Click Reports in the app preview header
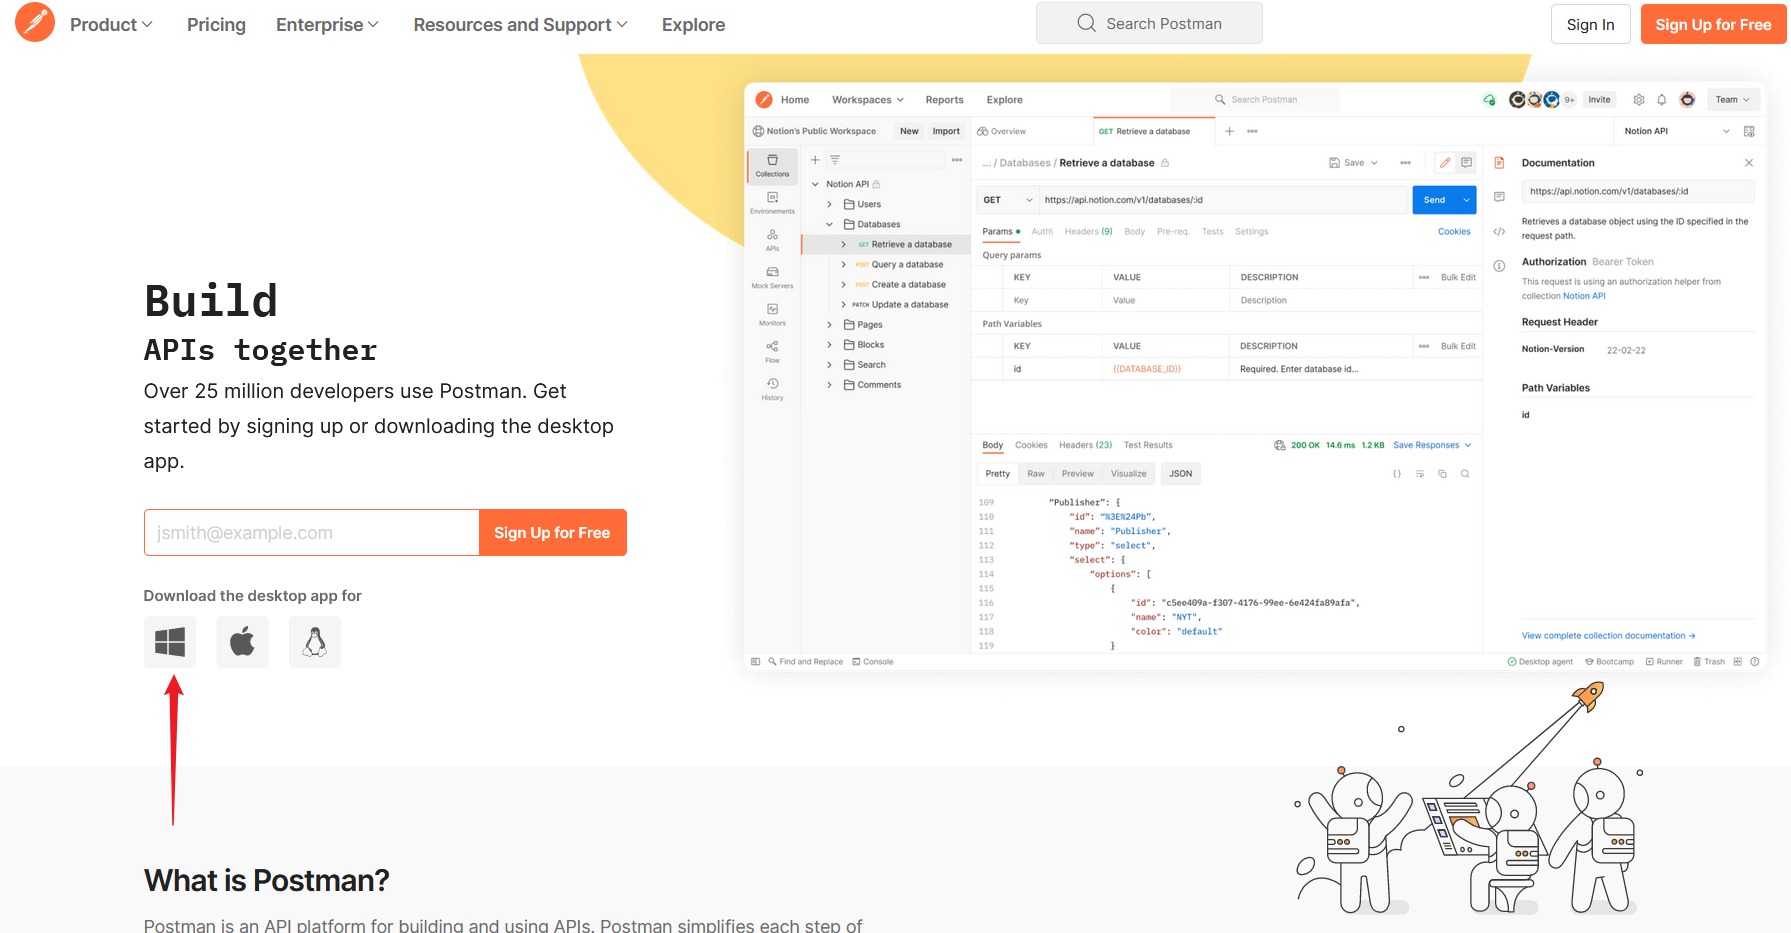1791x933 pixels. pyautogui.click(x=944, y=100)
